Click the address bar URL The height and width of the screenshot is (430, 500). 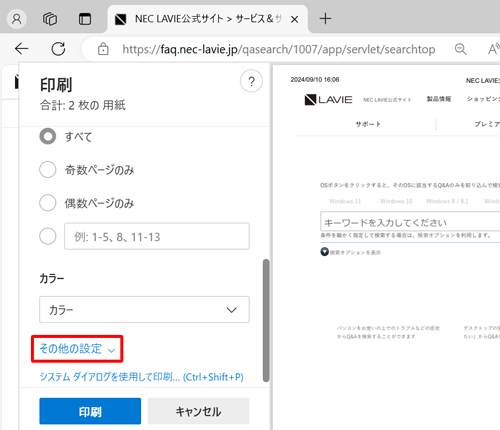coord(279,49)
